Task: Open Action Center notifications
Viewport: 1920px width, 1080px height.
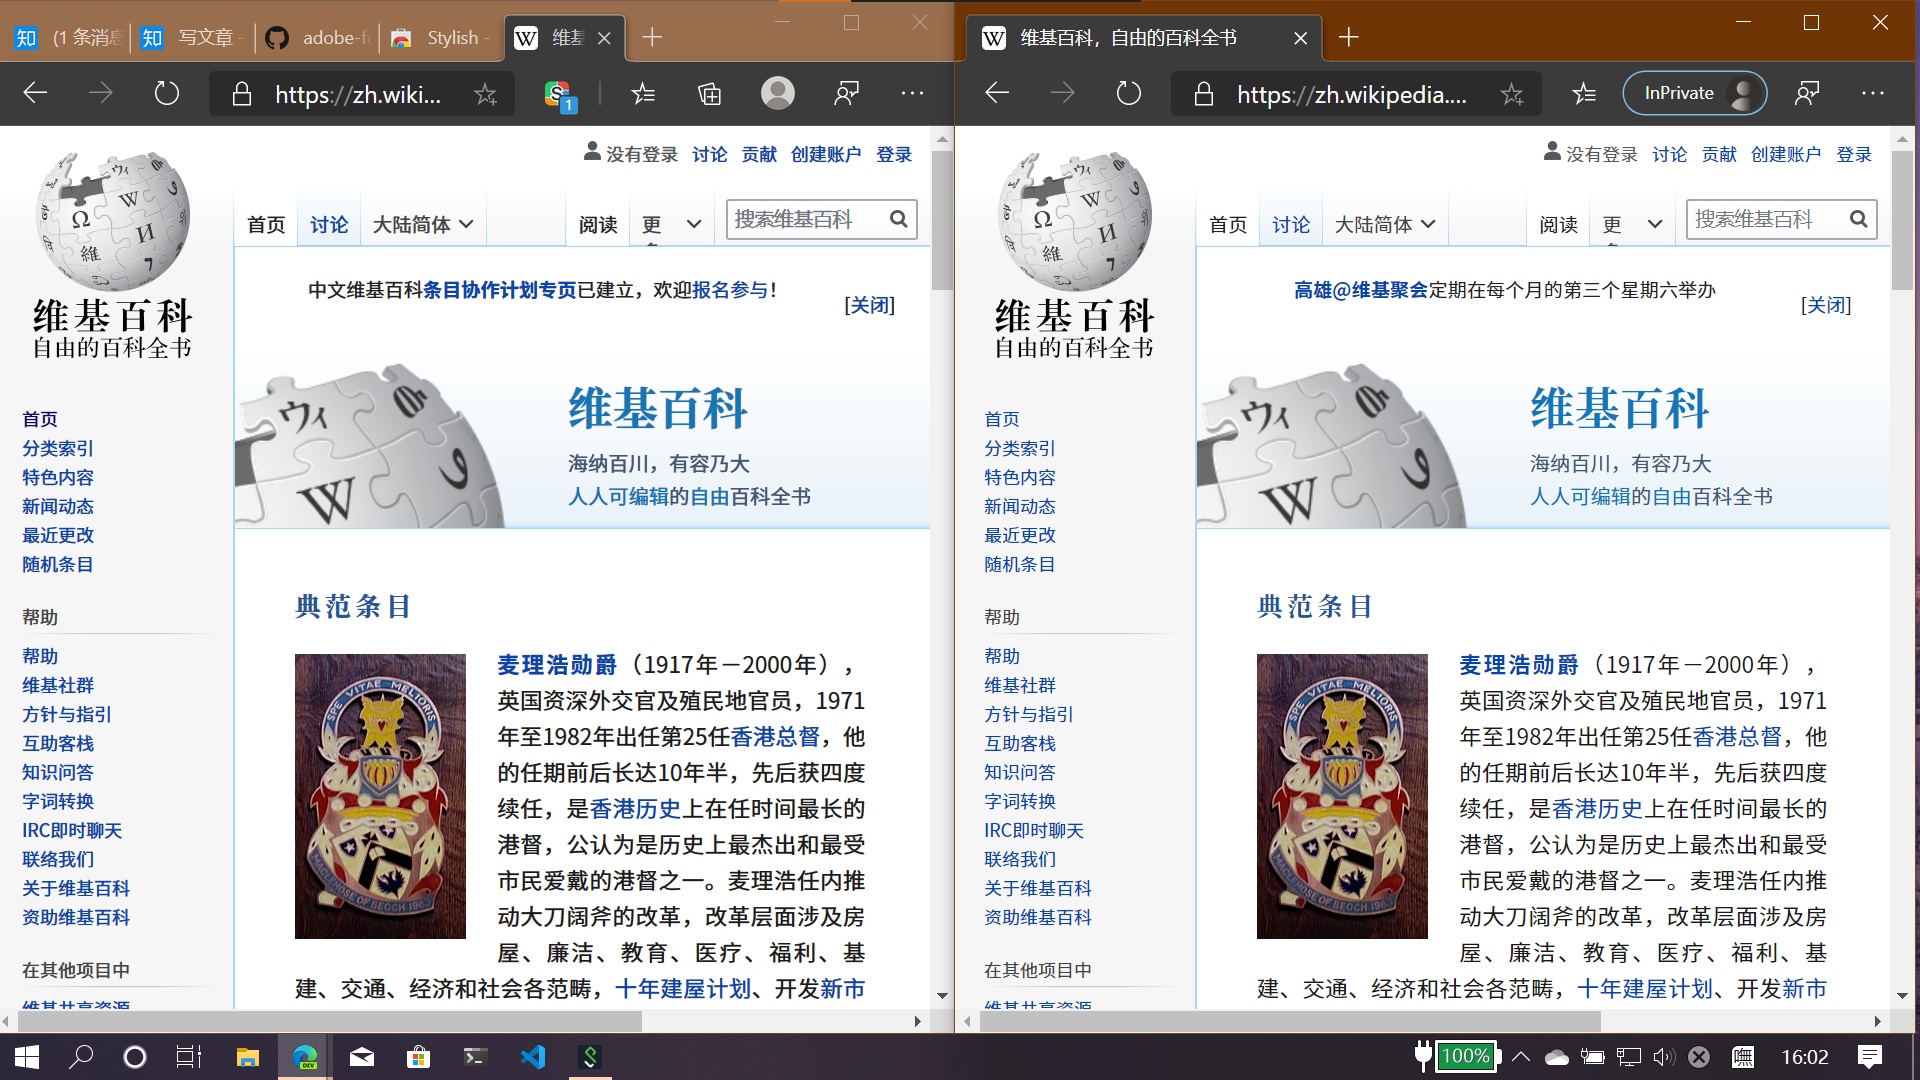Action: [1869, 1057]
